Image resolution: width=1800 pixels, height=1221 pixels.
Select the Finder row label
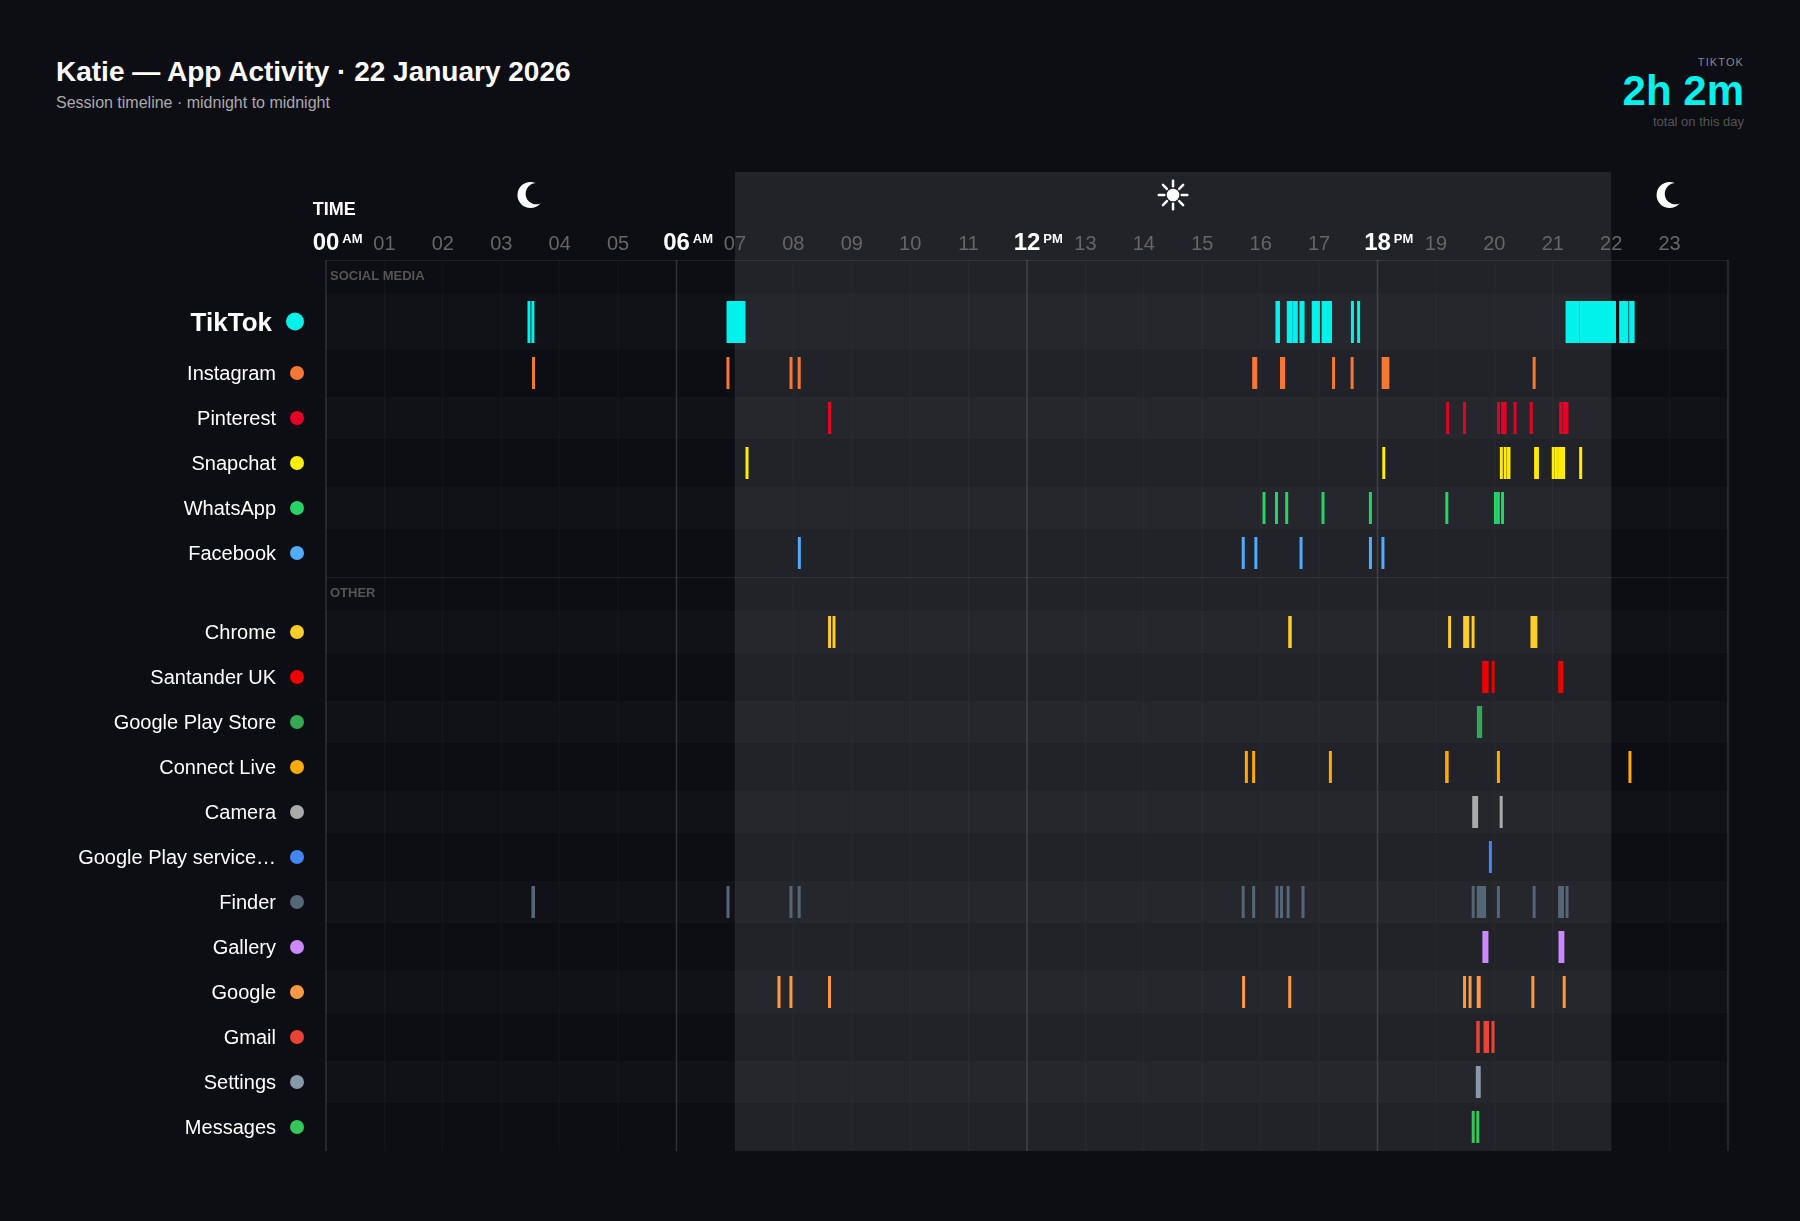point(247,902)
